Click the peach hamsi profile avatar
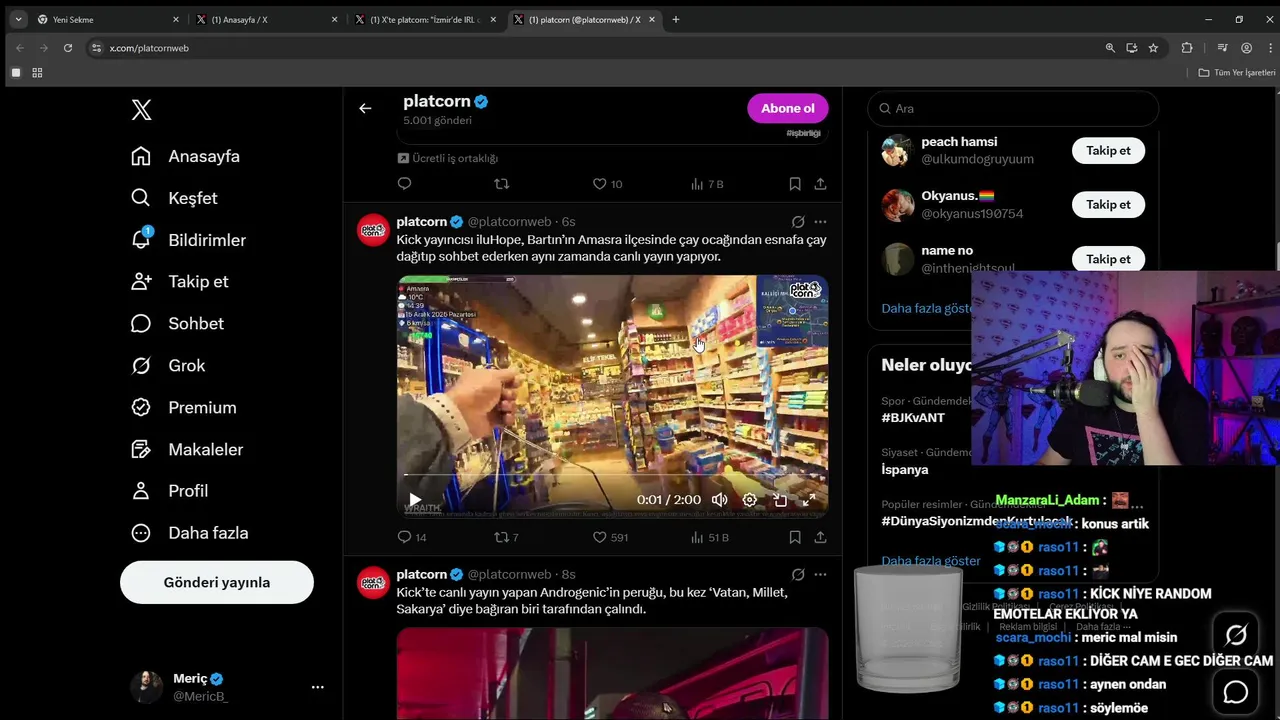This screenshot has height=720, width=1280. tap(897, 150)
